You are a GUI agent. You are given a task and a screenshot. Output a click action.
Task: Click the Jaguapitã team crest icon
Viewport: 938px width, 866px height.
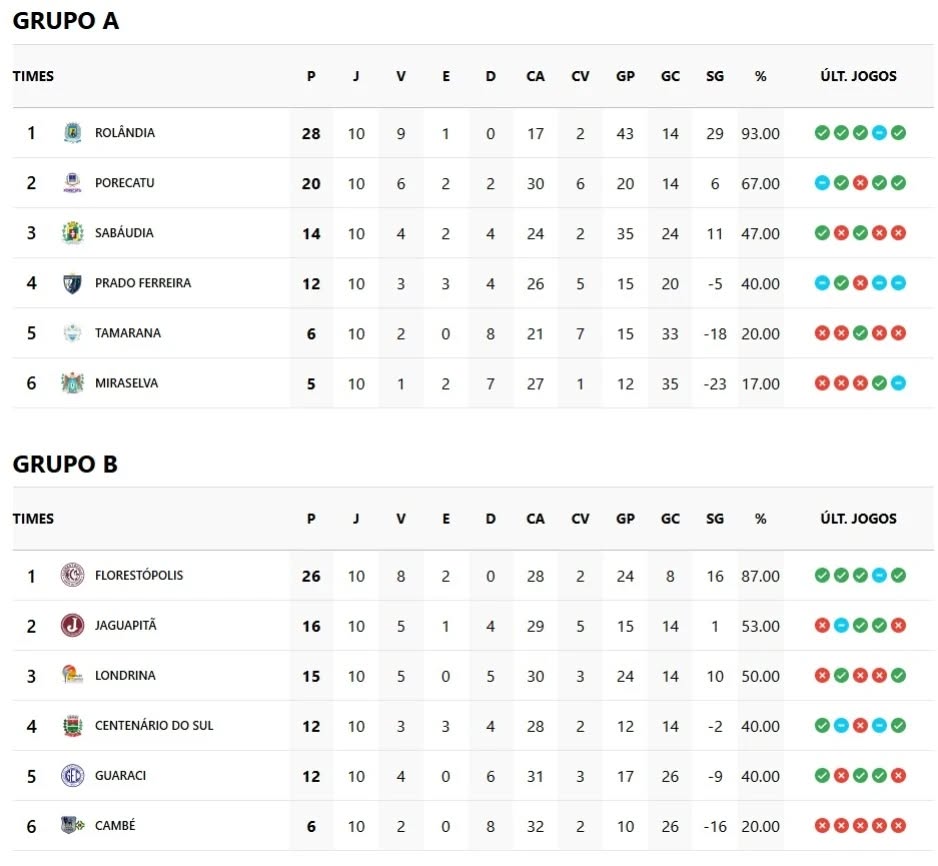[x=72, y=625]
